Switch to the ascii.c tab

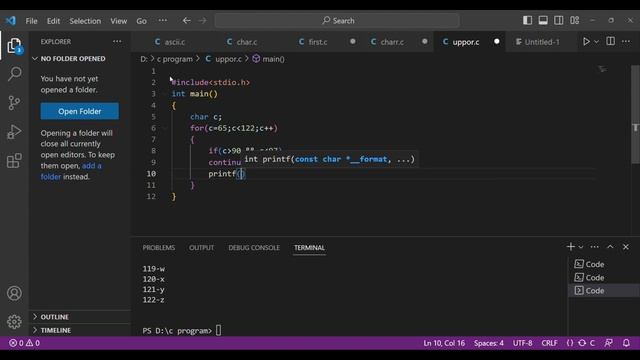[x=170, y=42]
